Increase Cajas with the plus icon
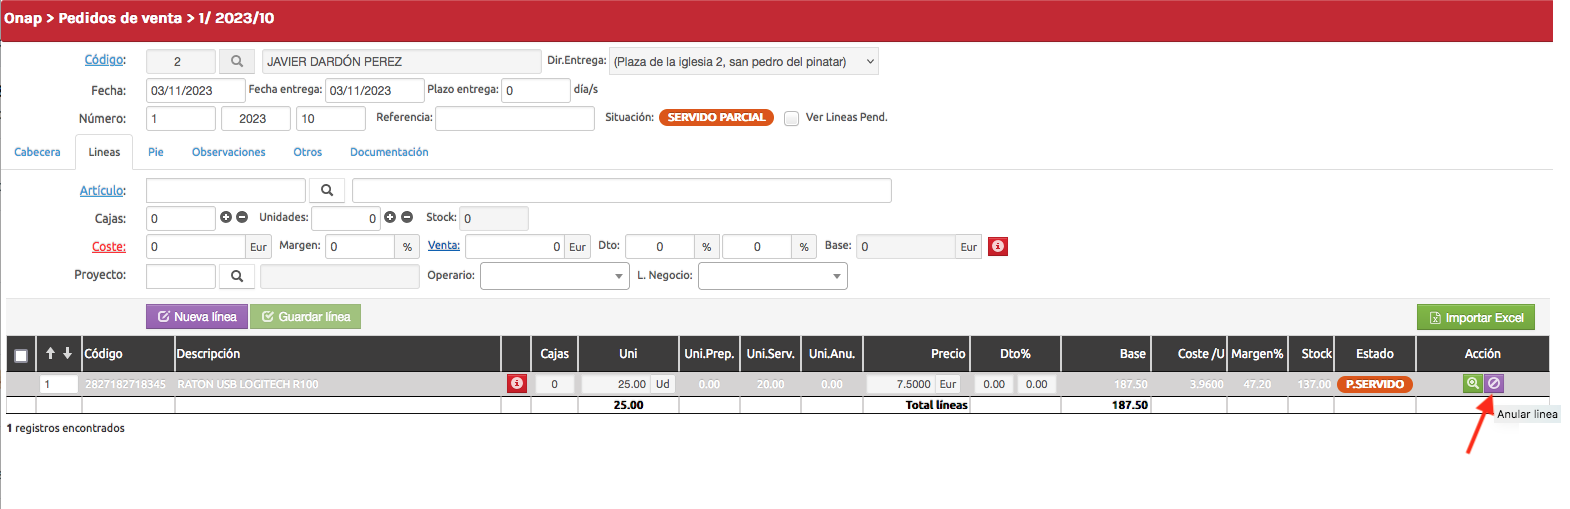1570x509 pixels. coord(226,217)
